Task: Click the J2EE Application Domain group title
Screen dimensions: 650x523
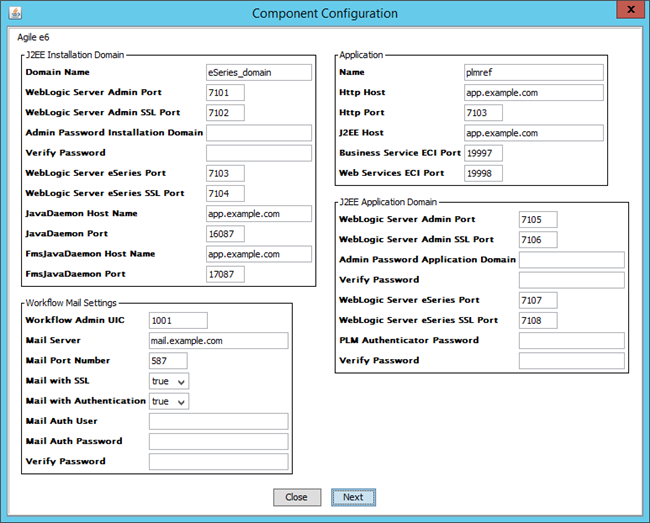Action: coord(388,202)
